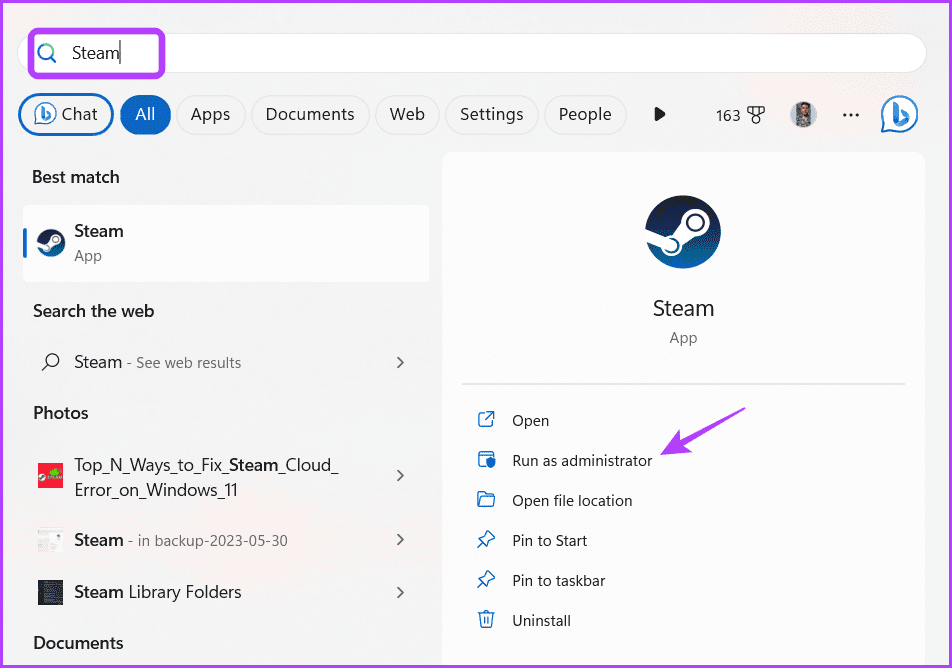Switch to the Web filter tab

(x=407, y=114)
